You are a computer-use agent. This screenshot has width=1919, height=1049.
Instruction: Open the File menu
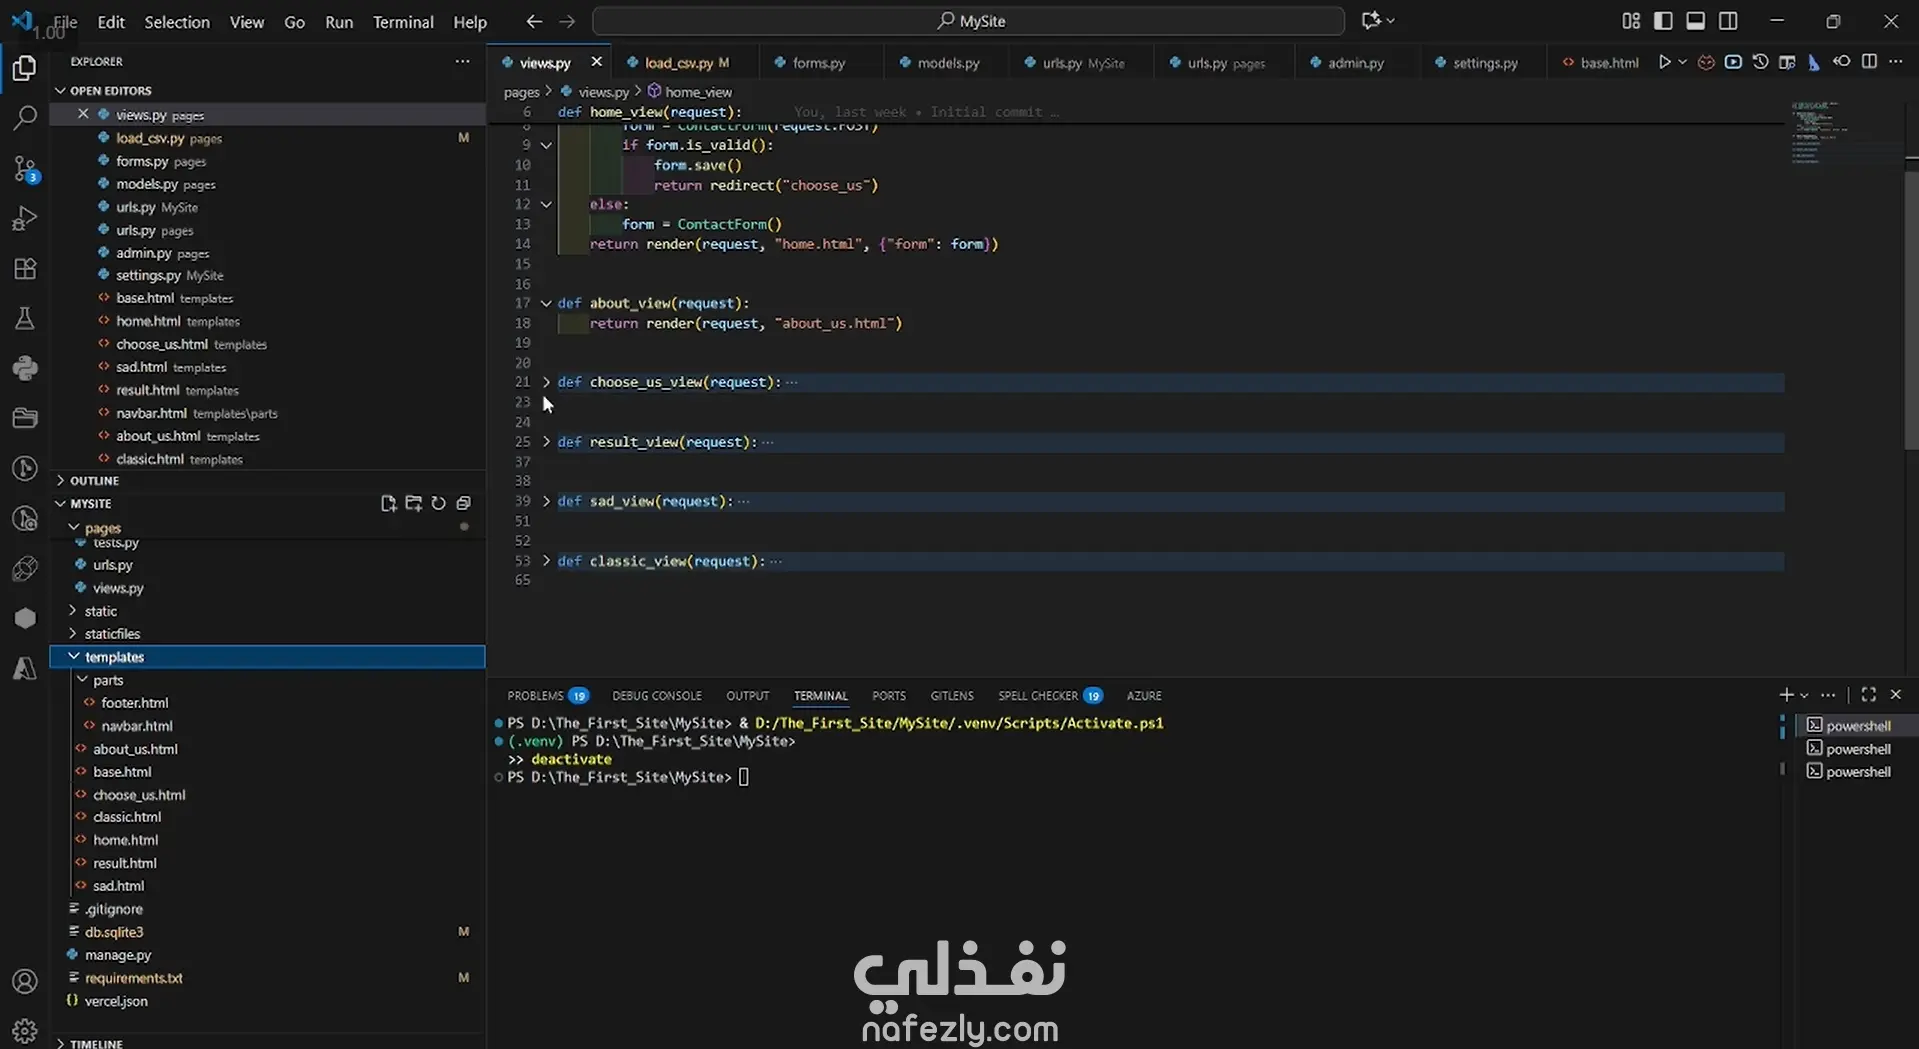click(x=65, y=21)
